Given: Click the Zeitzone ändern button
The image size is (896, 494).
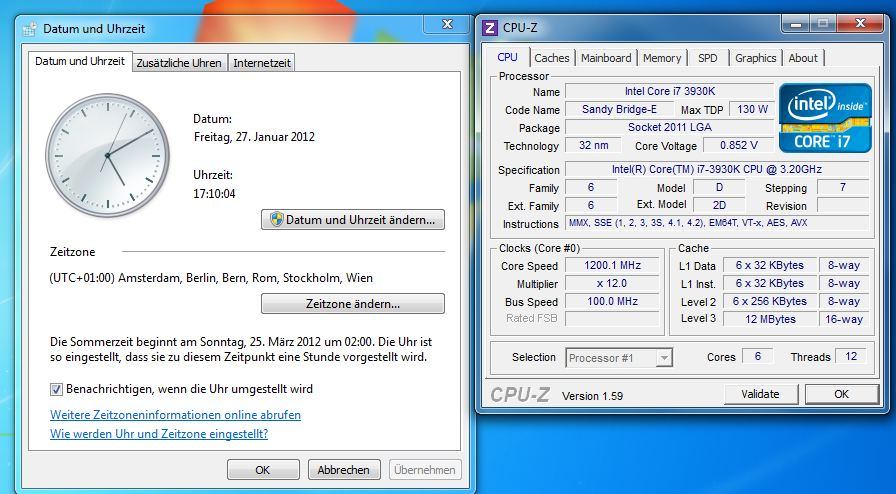Looking at the screenshot, I should coord(353,304).
